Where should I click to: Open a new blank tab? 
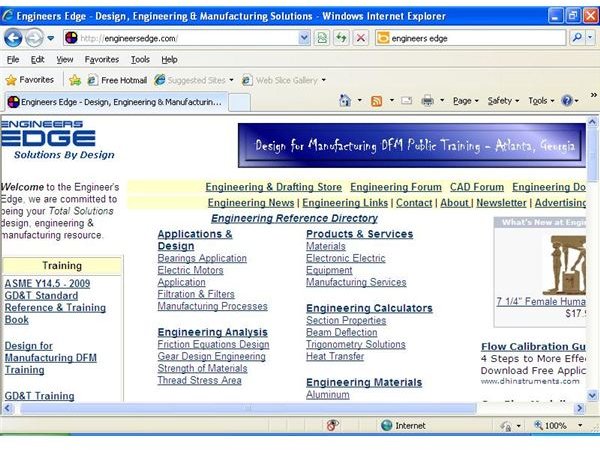point(240,103)
